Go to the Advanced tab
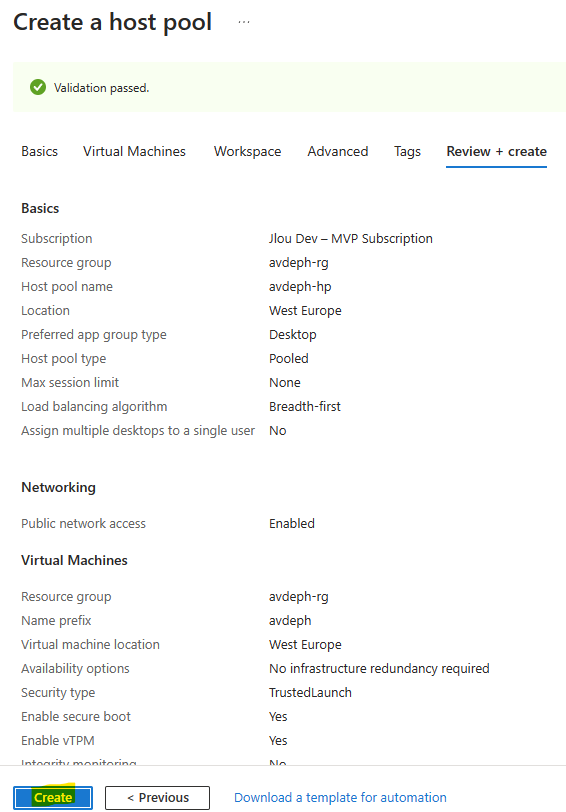The width and height of the screenshot is (566, 812). coord(338,151)
